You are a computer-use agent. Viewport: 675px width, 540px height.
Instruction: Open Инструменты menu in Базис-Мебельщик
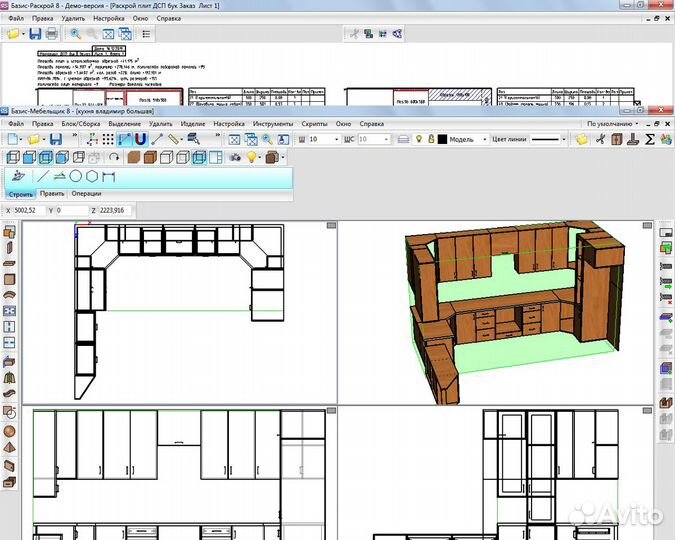tap(273, 123)
